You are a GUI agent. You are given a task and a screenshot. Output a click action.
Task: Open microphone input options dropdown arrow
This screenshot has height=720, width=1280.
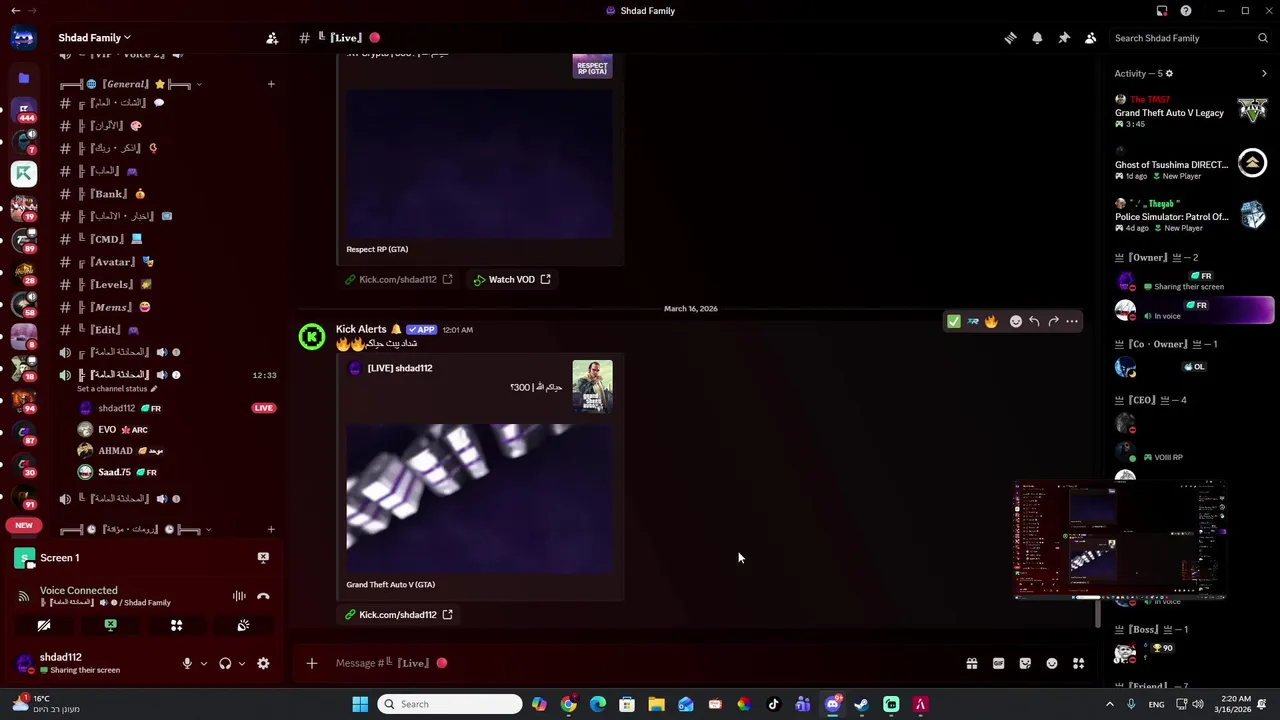(203, 663)
